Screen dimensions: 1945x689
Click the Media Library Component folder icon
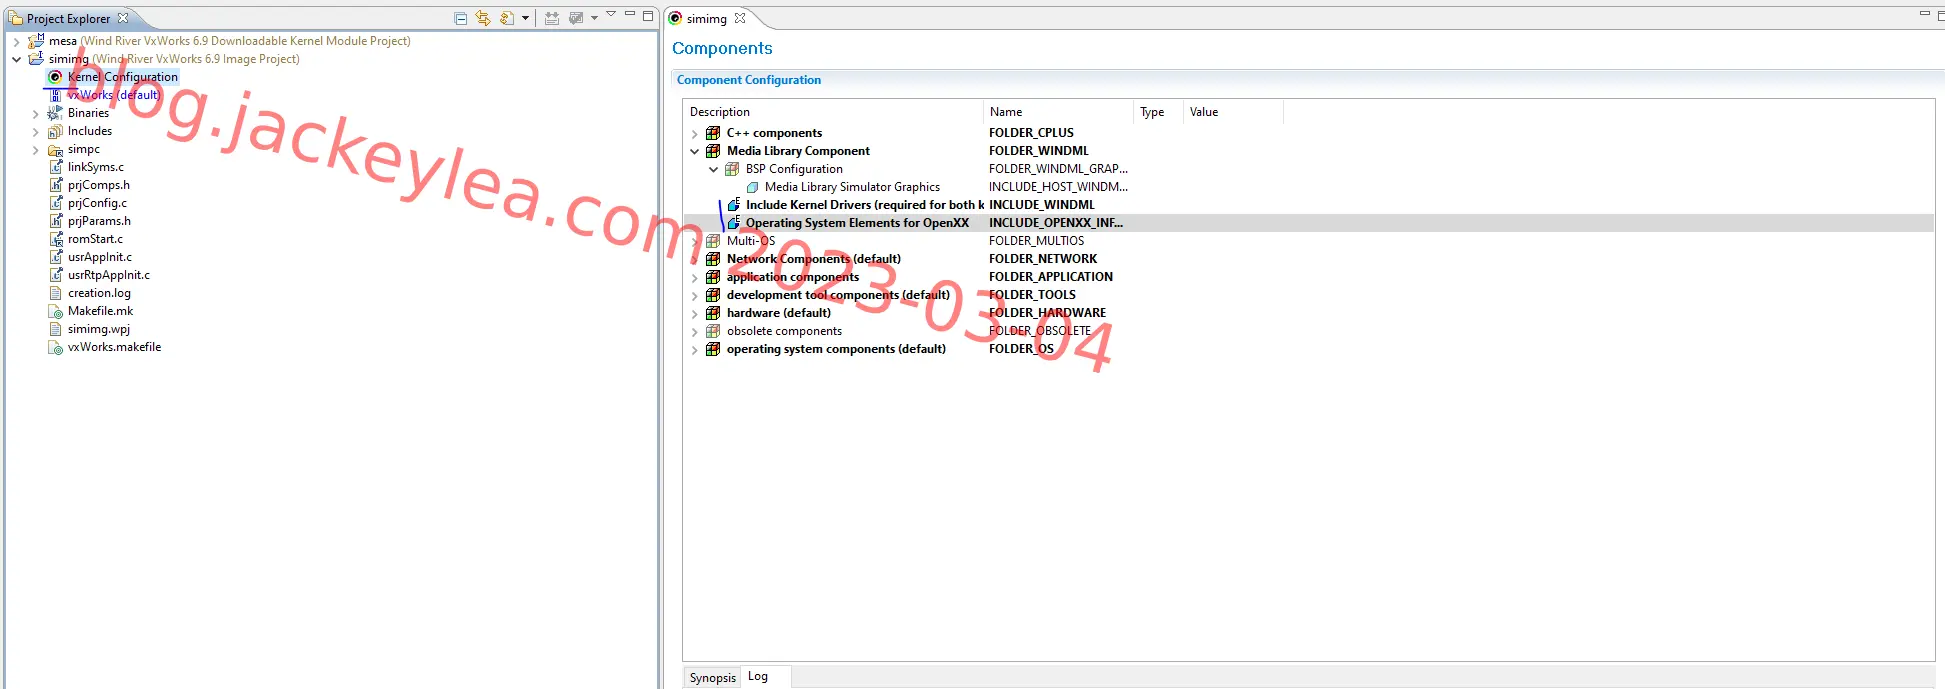click(x=713, y=151)
